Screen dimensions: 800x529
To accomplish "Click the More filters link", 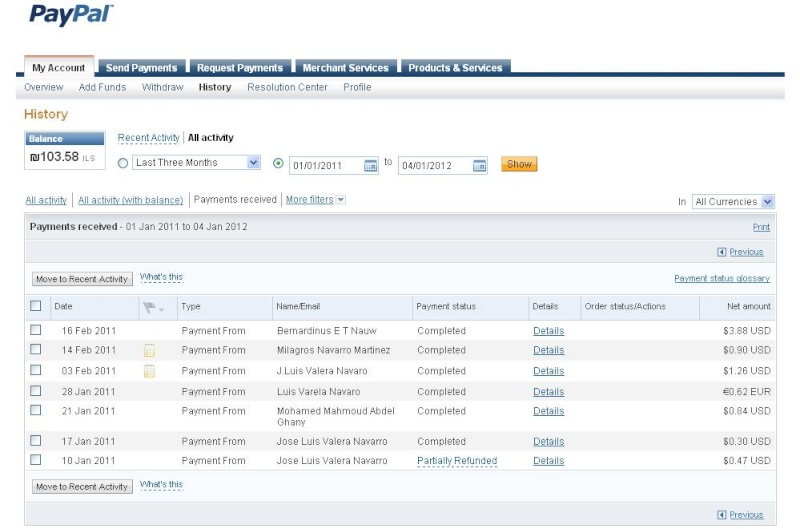I will [310, 199].
